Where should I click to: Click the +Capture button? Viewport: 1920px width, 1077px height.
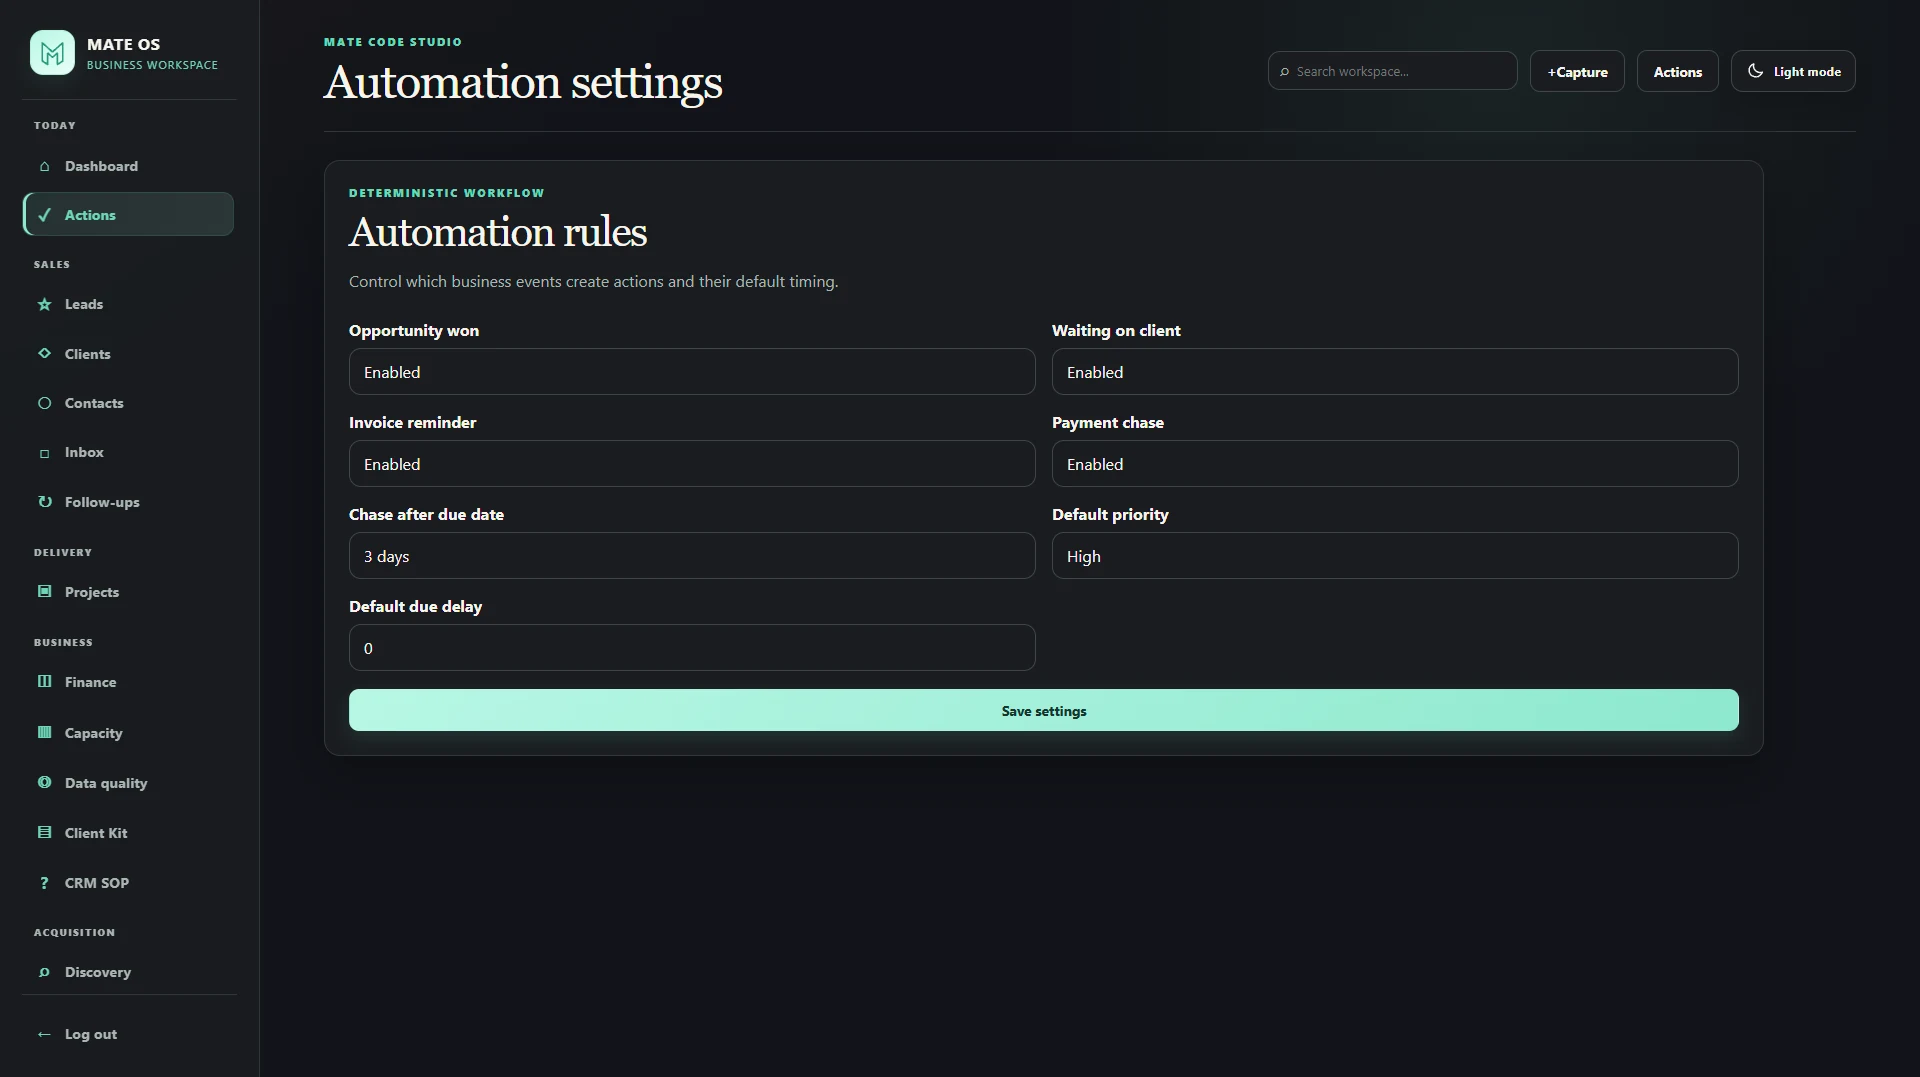coord(1577,71)
